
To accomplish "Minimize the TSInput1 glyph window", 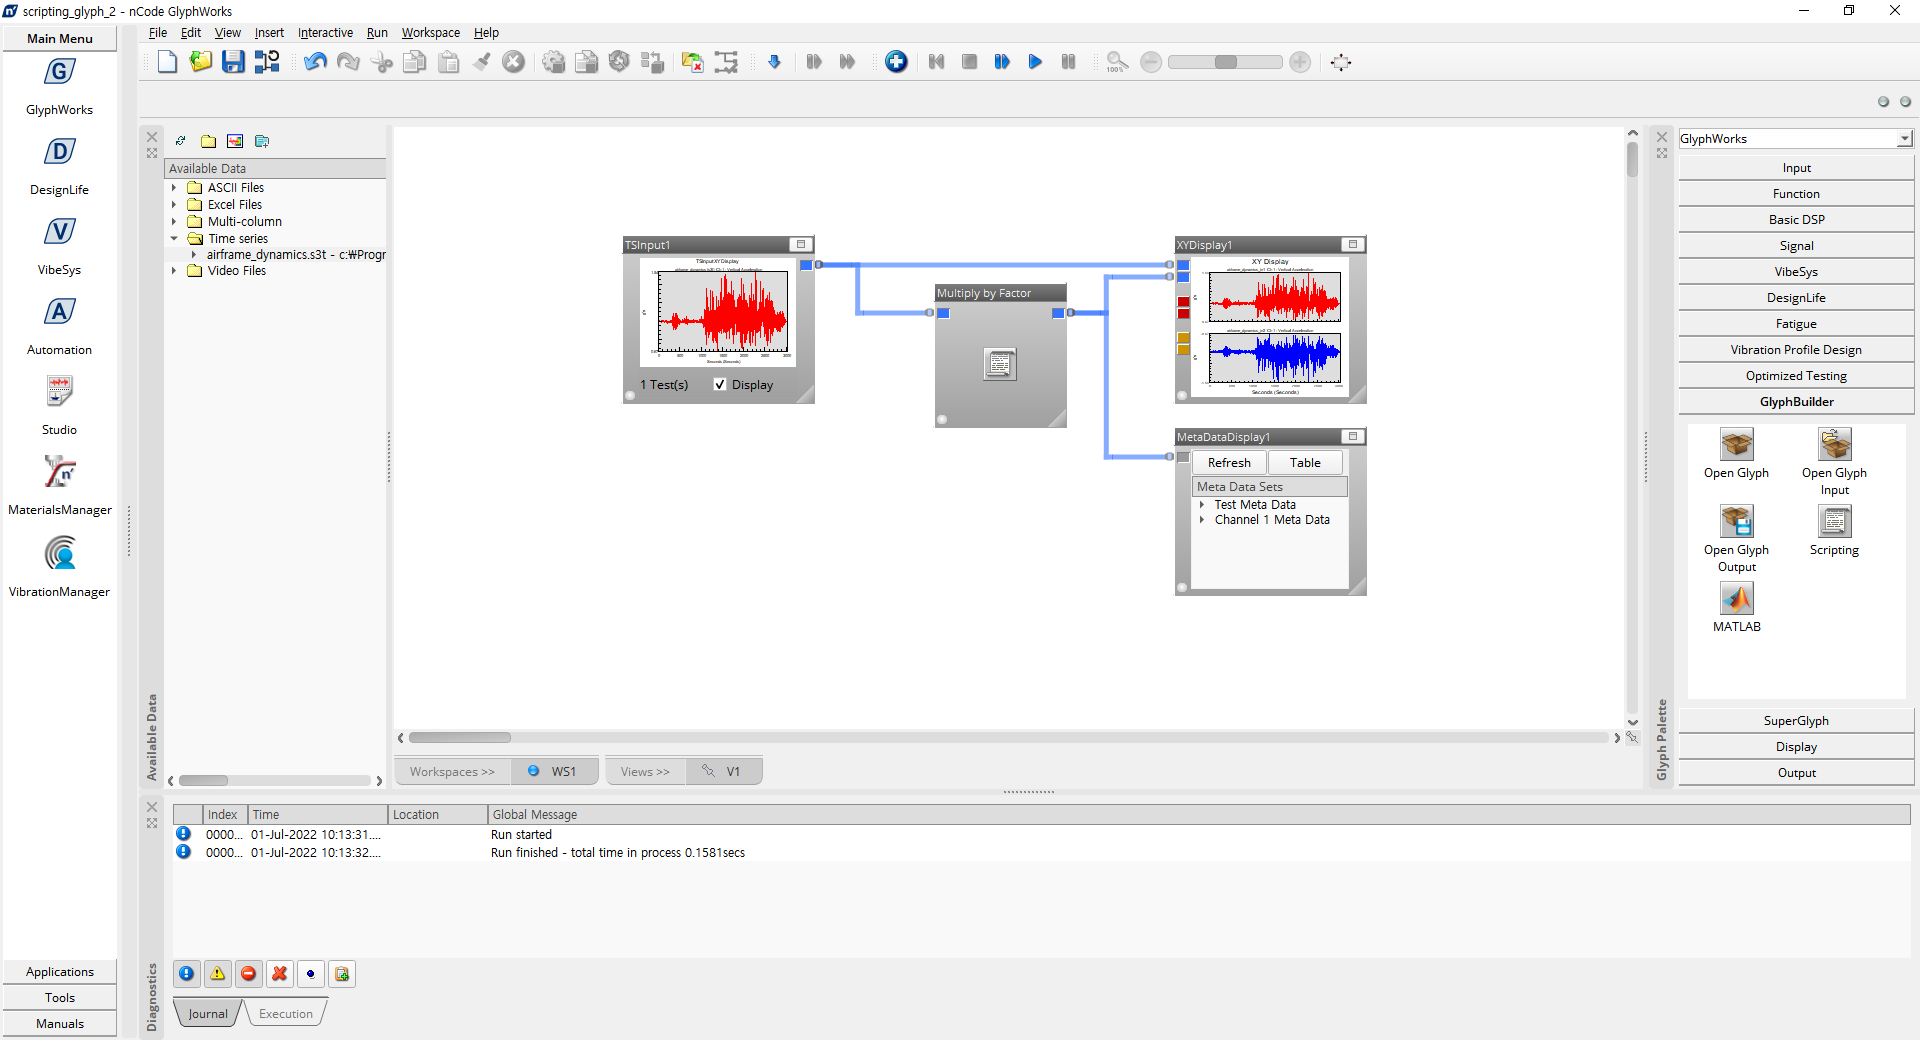I will 801,244.
